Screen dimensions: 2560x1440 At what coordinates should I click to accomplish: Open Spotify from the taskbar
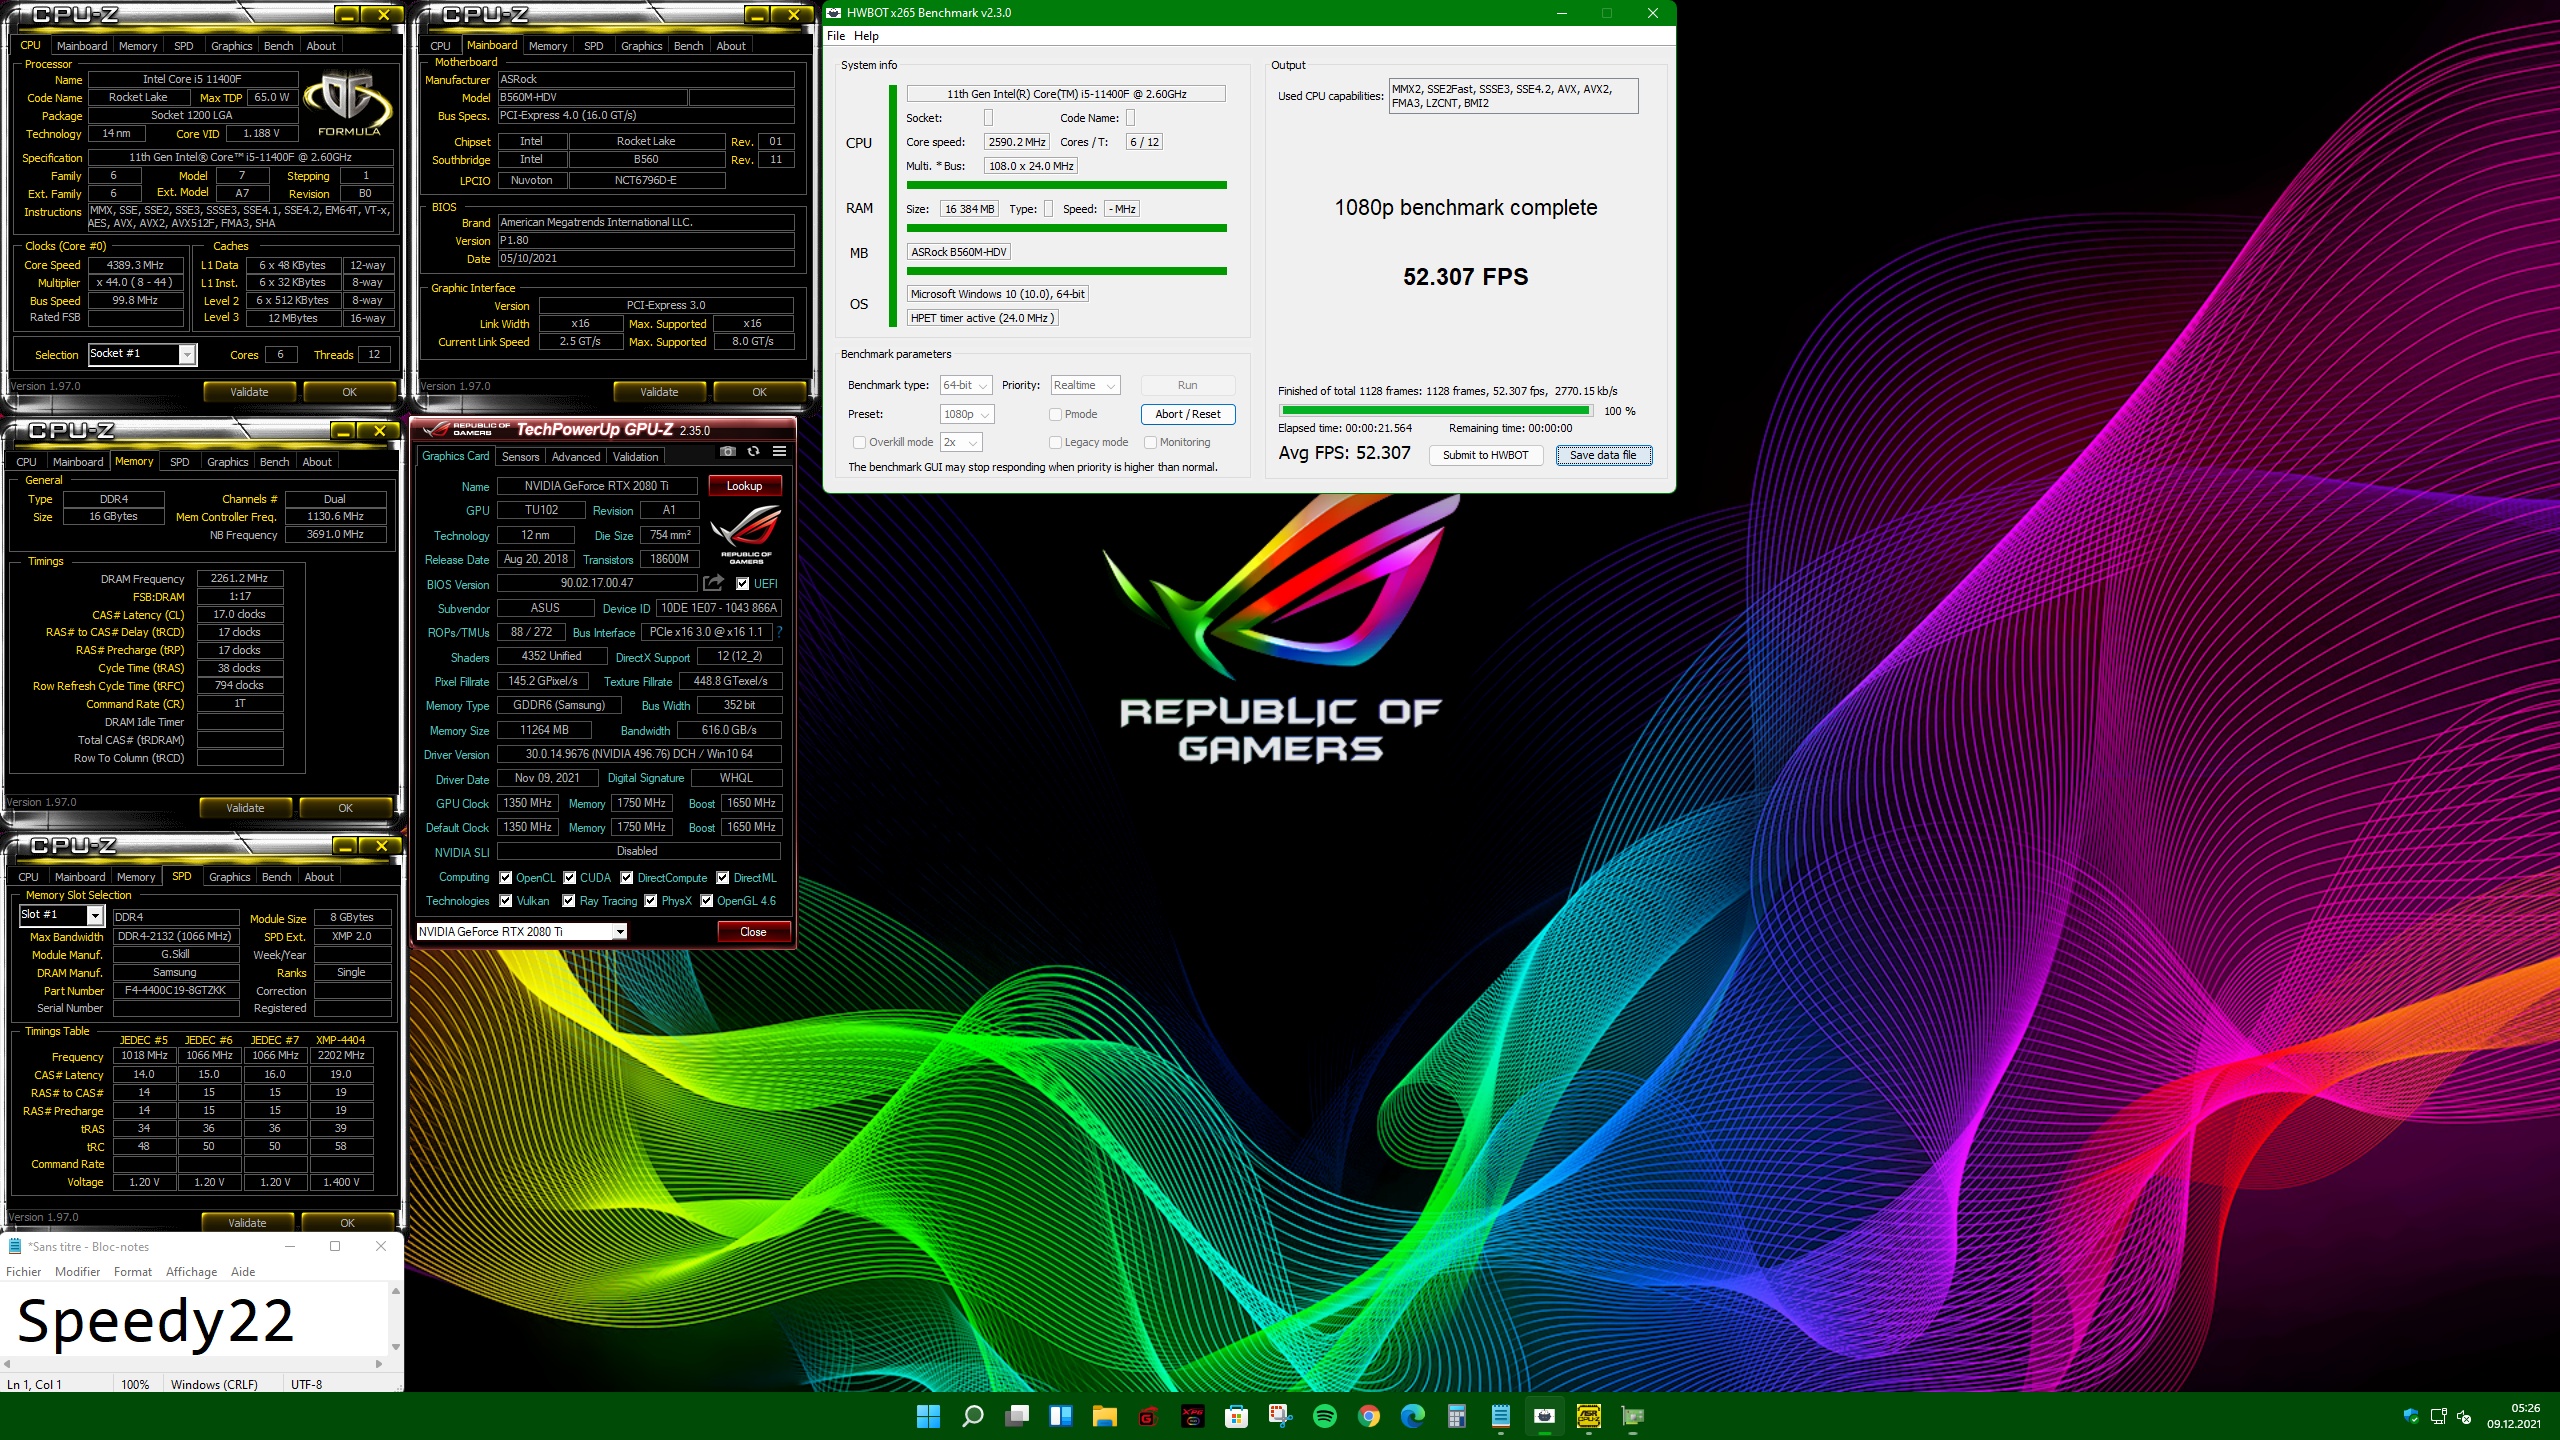[1324, 1416]
